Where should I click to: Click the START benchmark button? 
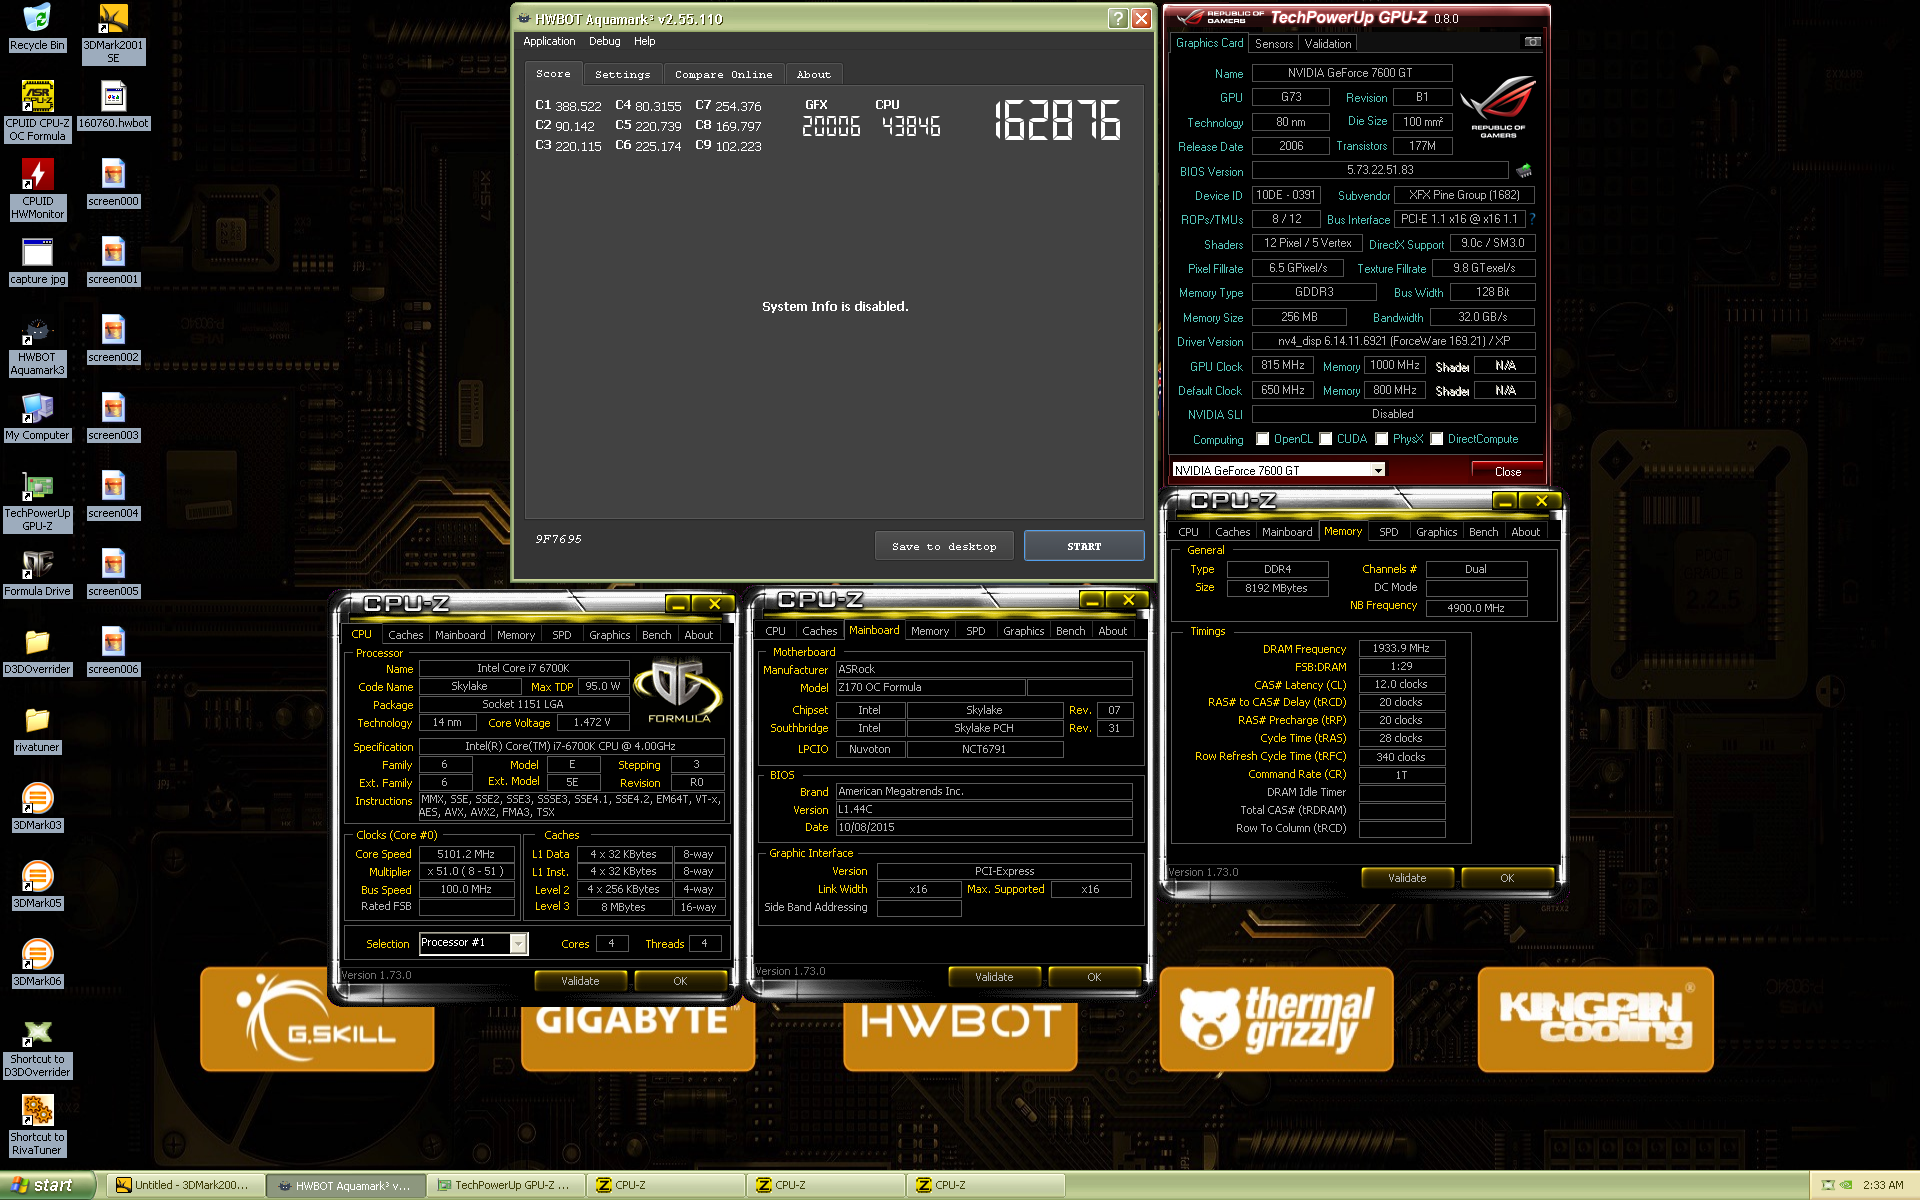tap(1084, 546)
